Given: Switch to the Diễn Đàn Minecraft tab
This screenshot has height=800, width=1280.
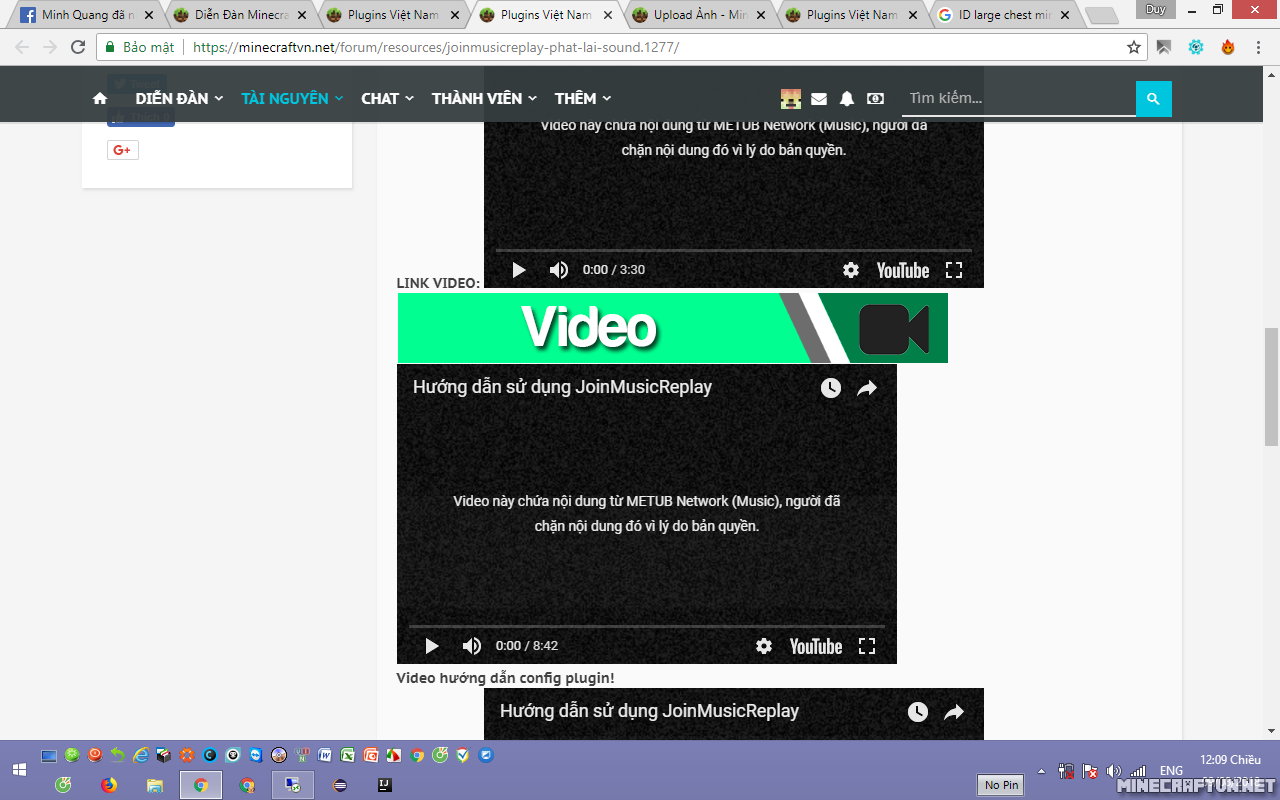Looking at the screenshot, I should pos(241,15).
